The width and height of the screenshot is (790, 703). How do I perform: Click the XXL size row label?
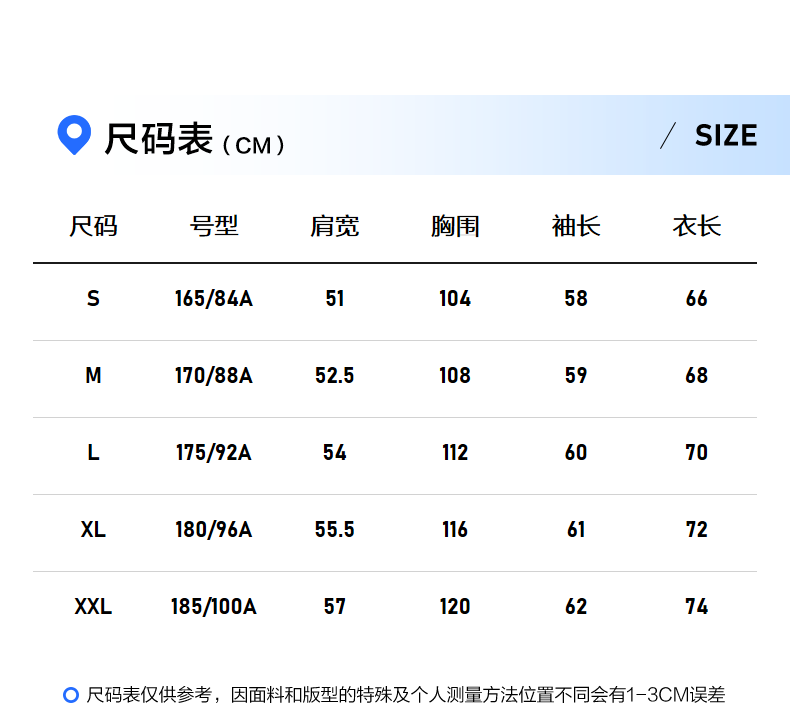coord(93,606)
